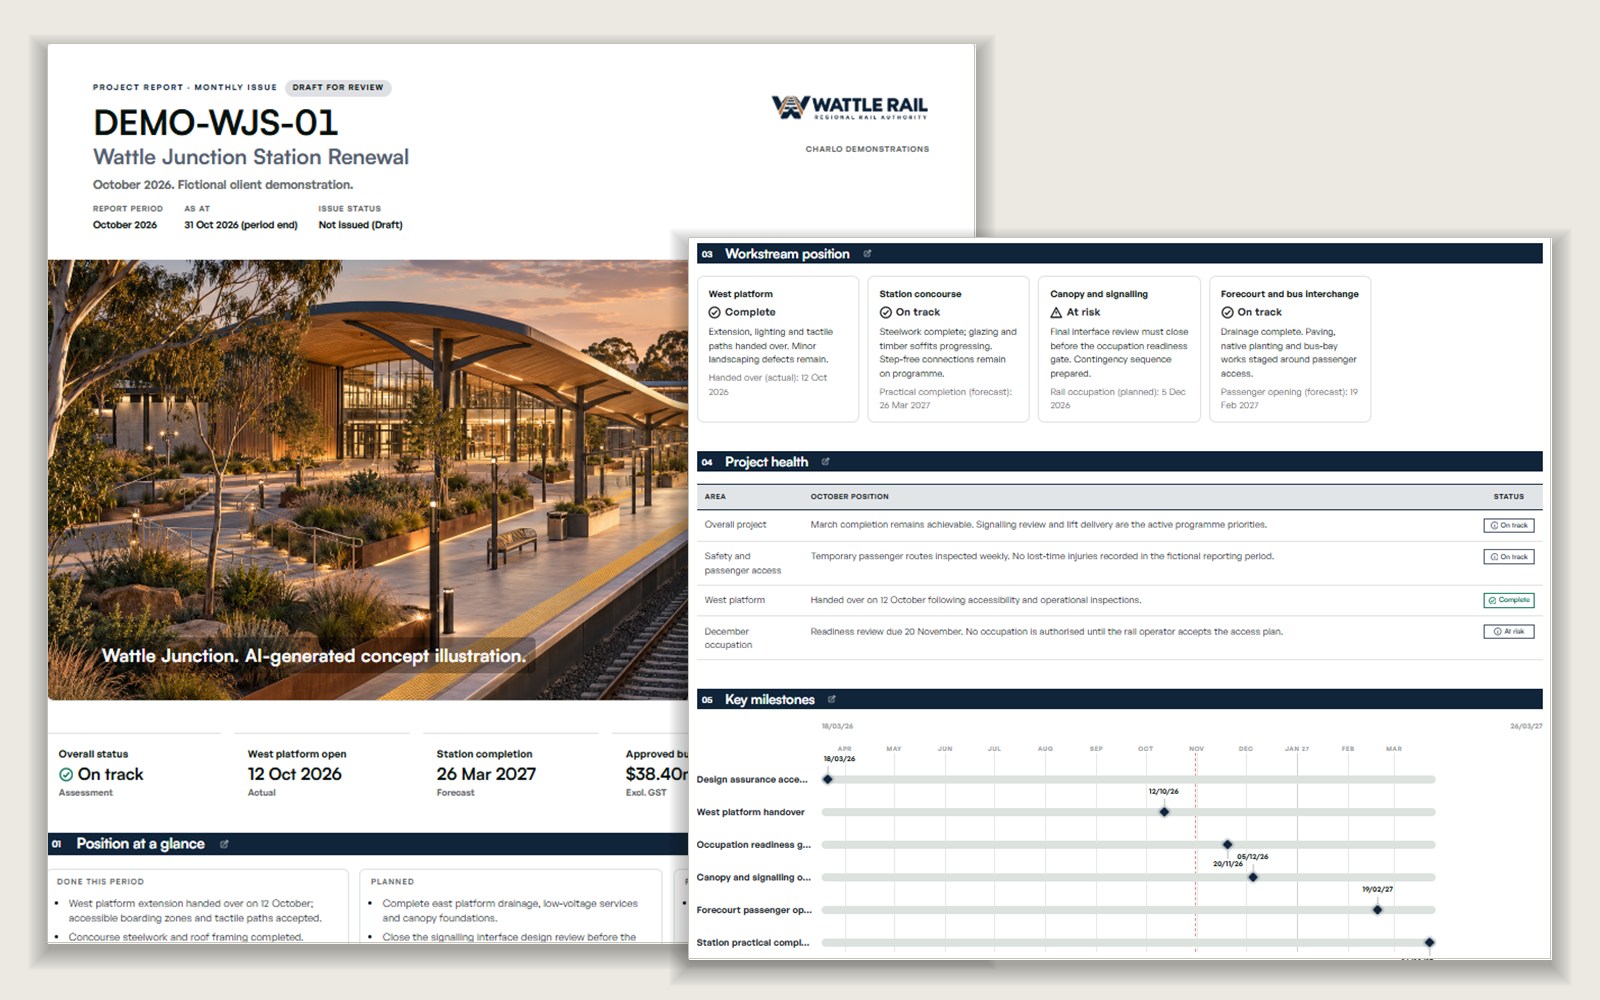Click the DEMO-WJS-01 report title
Viewport: 1600px width, 1000px height.
coord(216,123)
